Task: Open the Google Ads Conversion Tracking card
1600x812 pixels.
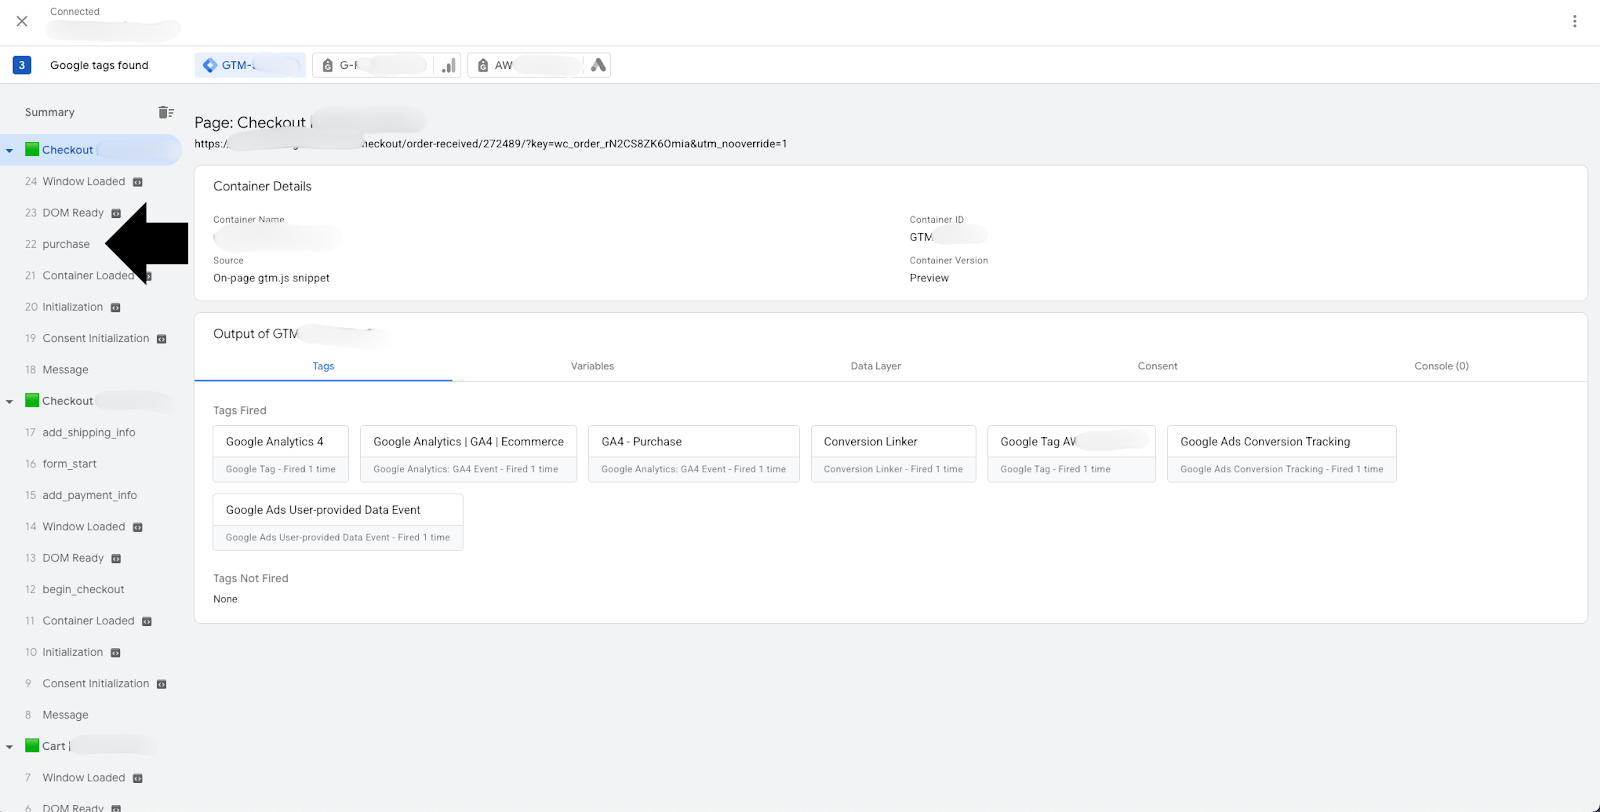Action: click(1282, 454)
